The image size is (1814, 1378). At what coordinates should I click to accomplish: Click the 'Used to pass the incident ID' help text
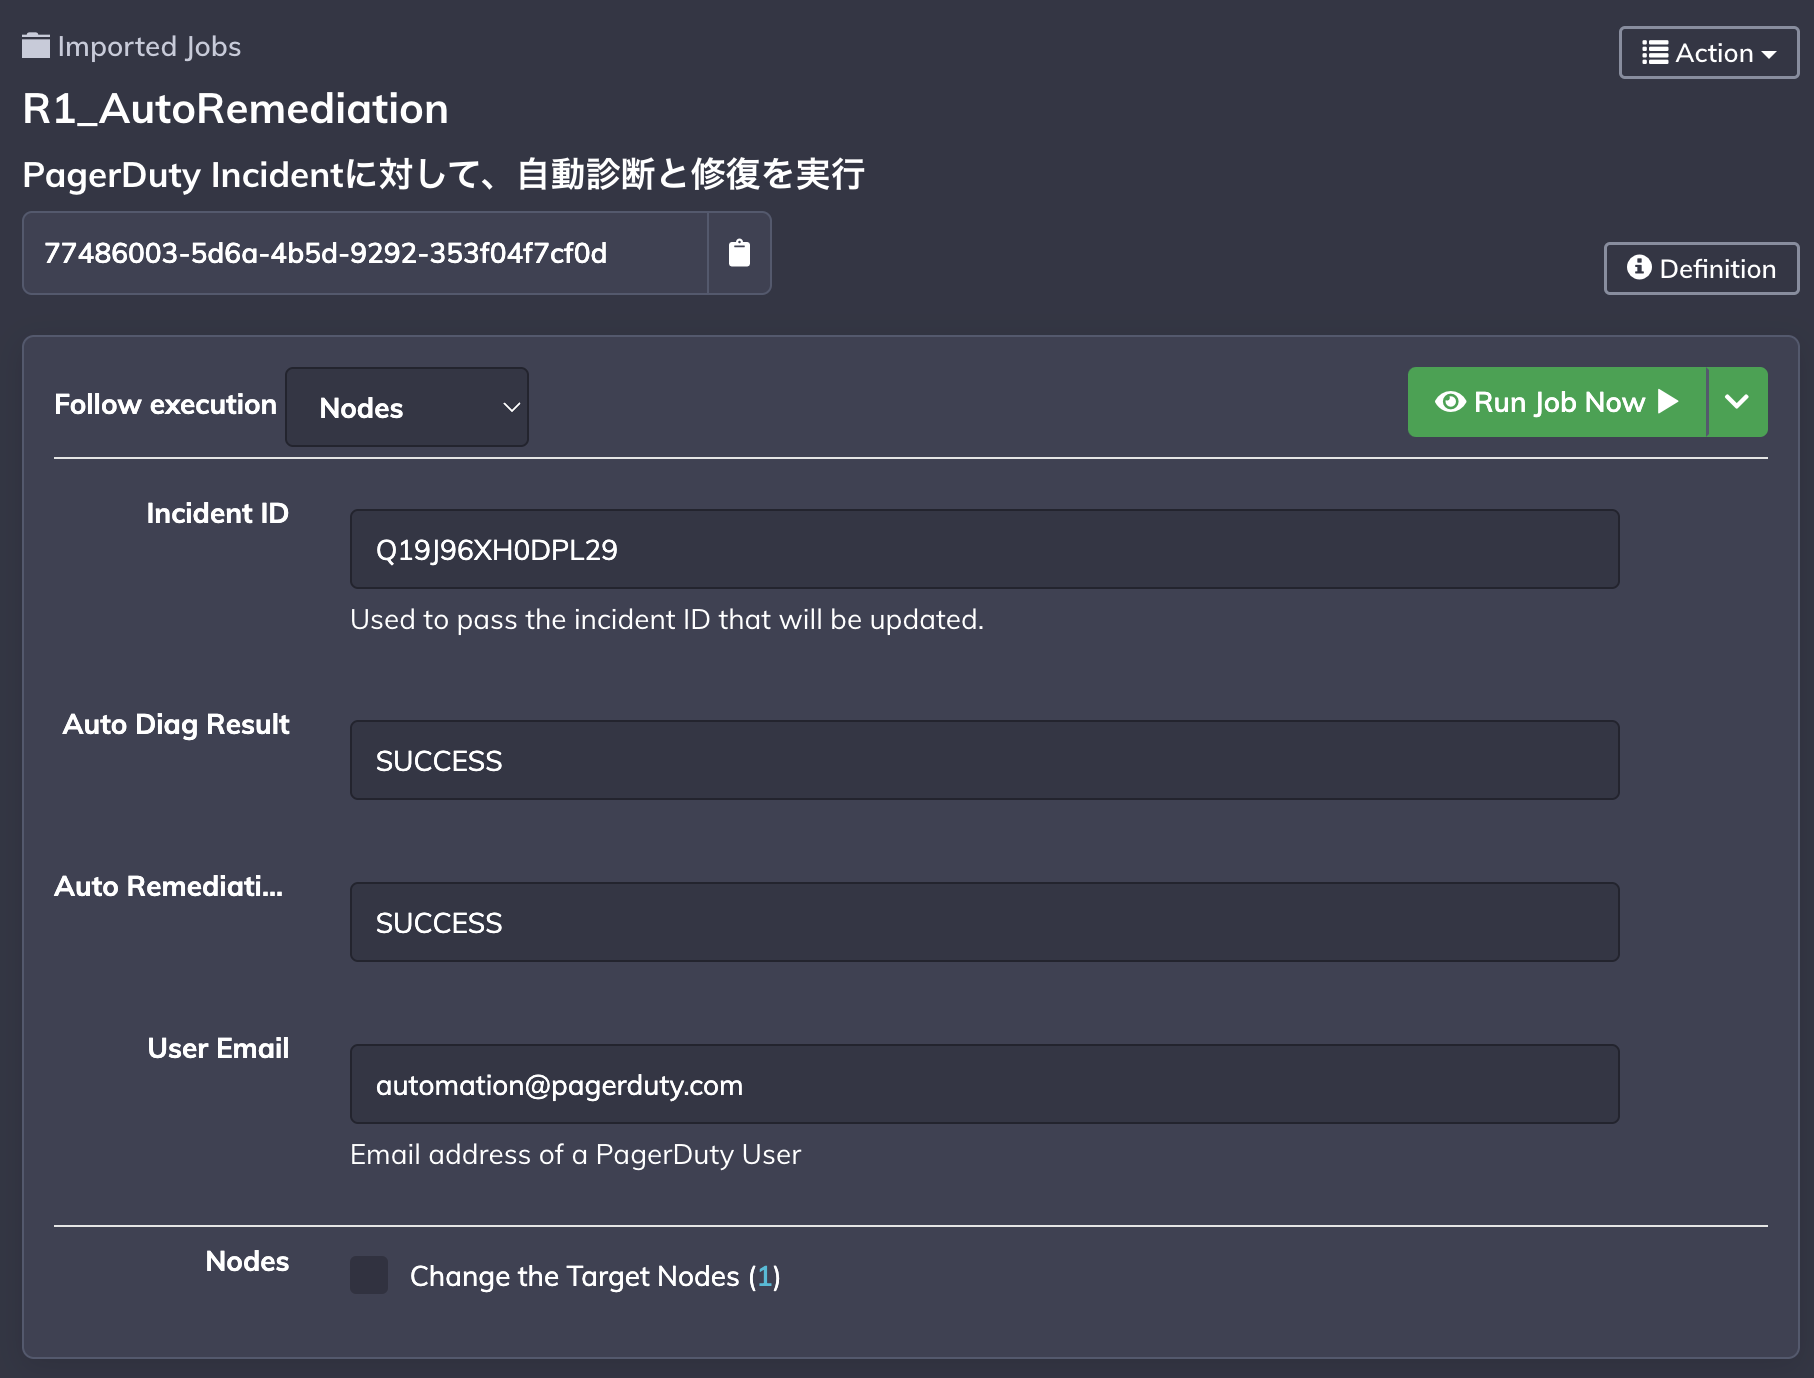(x=667, y=620)
